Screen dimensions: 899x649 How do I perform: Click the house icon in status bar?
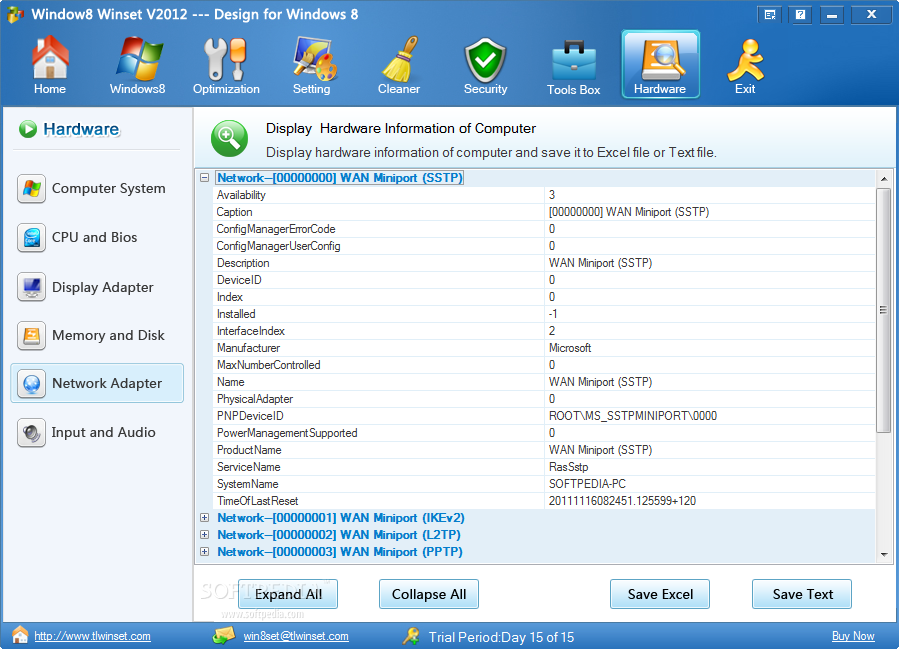20,635
